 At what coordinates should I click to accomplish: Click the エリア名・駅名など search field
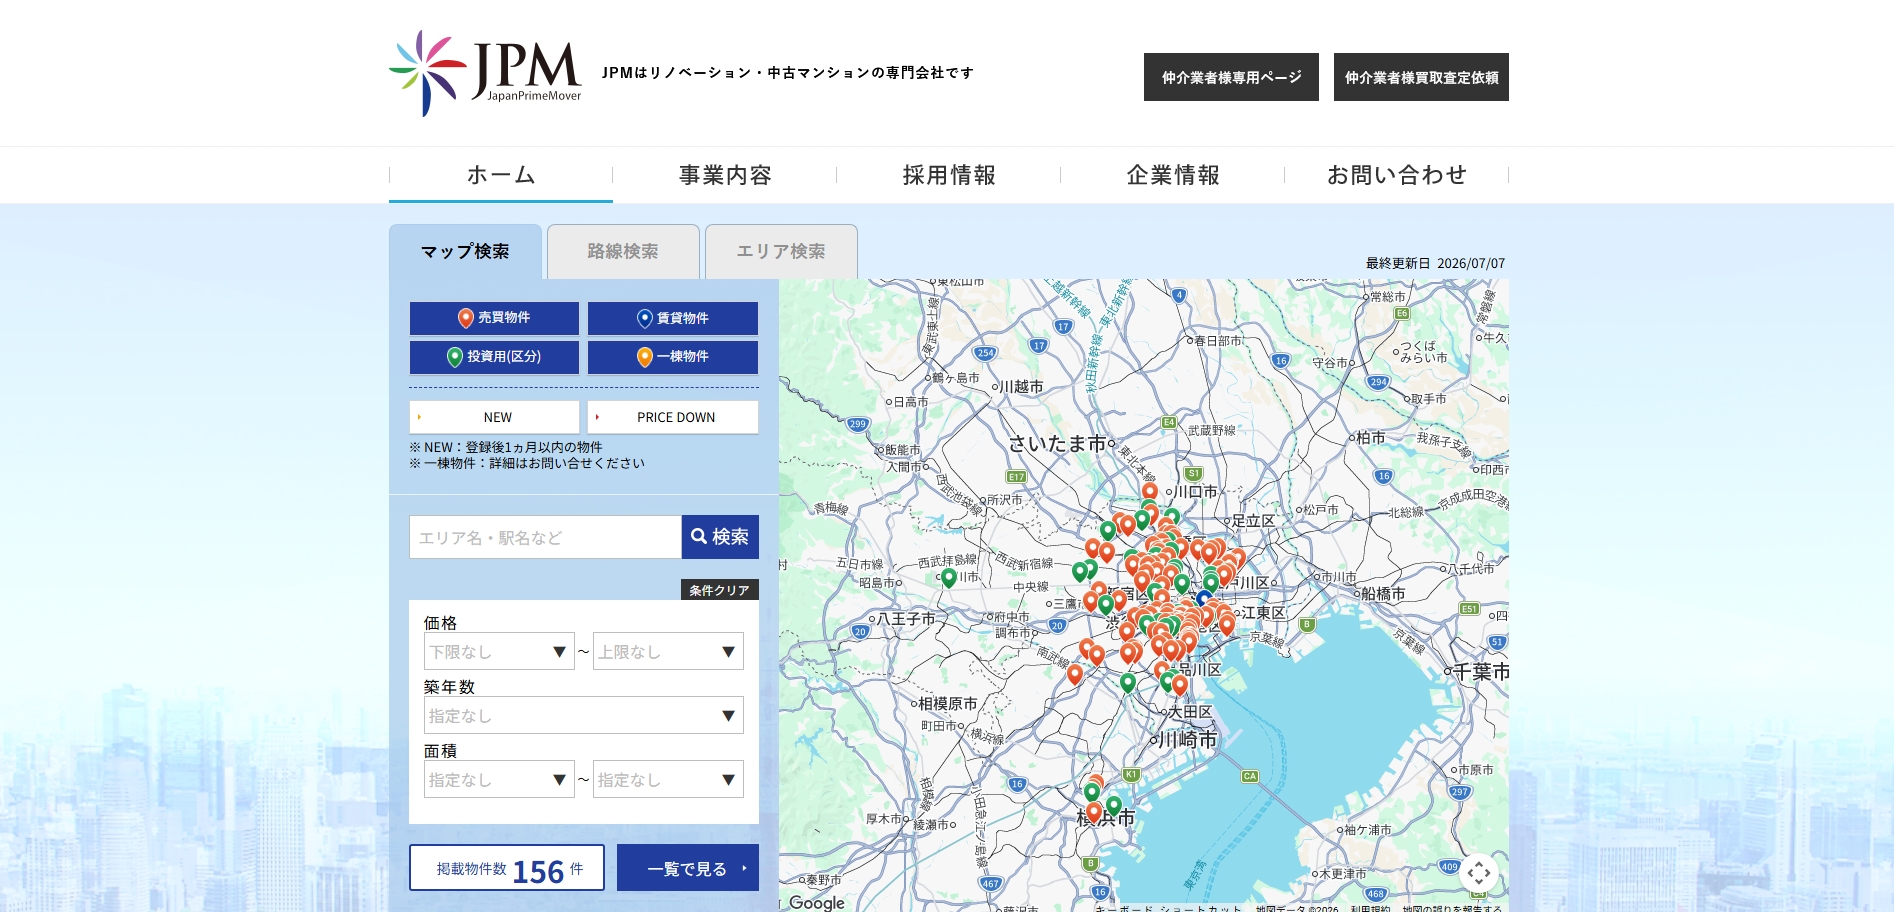(x=545, y=537)
